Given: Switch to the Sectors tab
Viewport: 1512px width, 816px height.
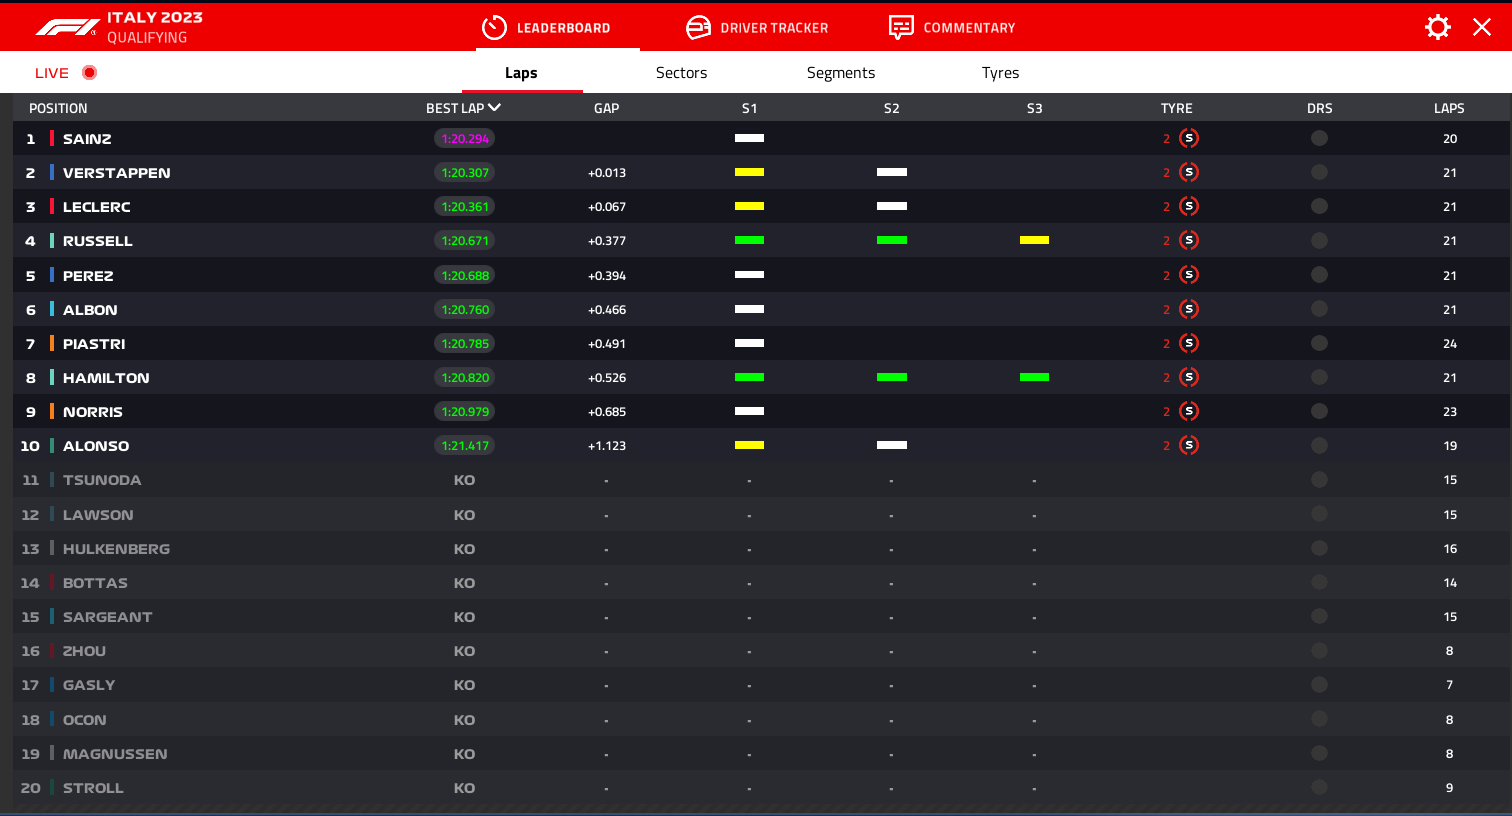Looking at the screenshot, I should pyautogui.click(x=681, y=72).
